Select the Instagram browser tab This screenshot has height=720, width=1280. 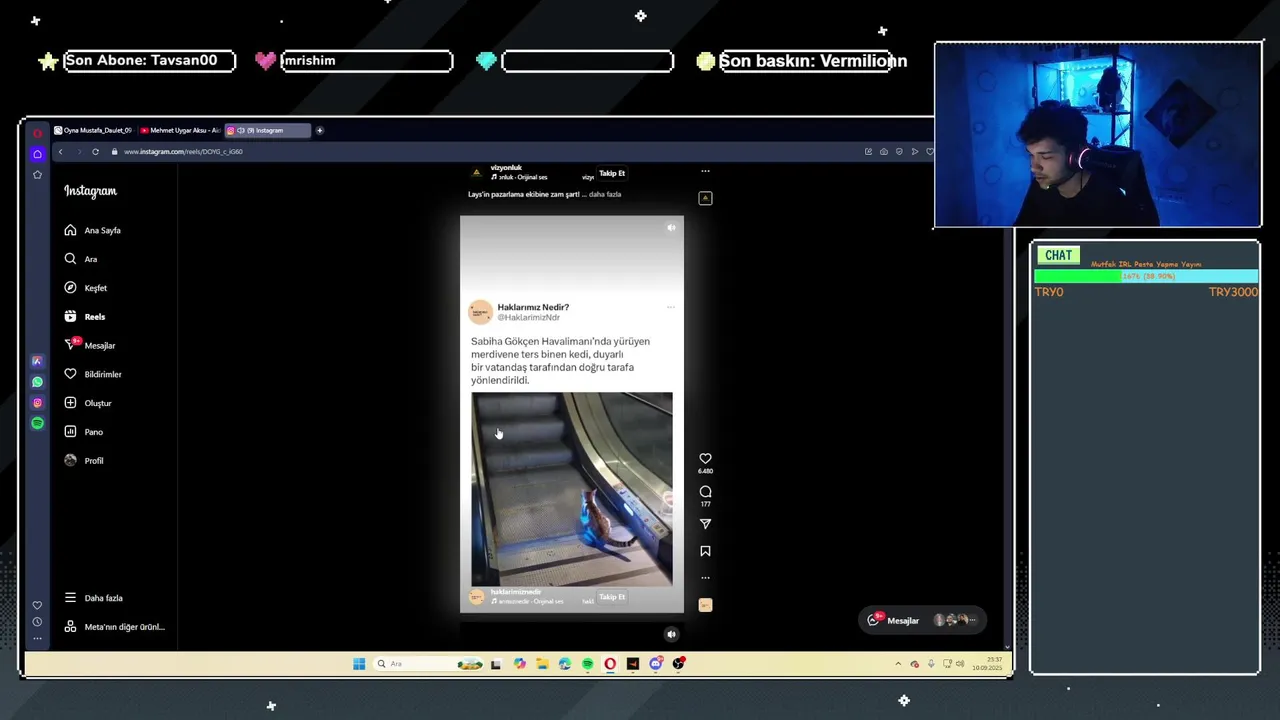click(x=266, y=130)
